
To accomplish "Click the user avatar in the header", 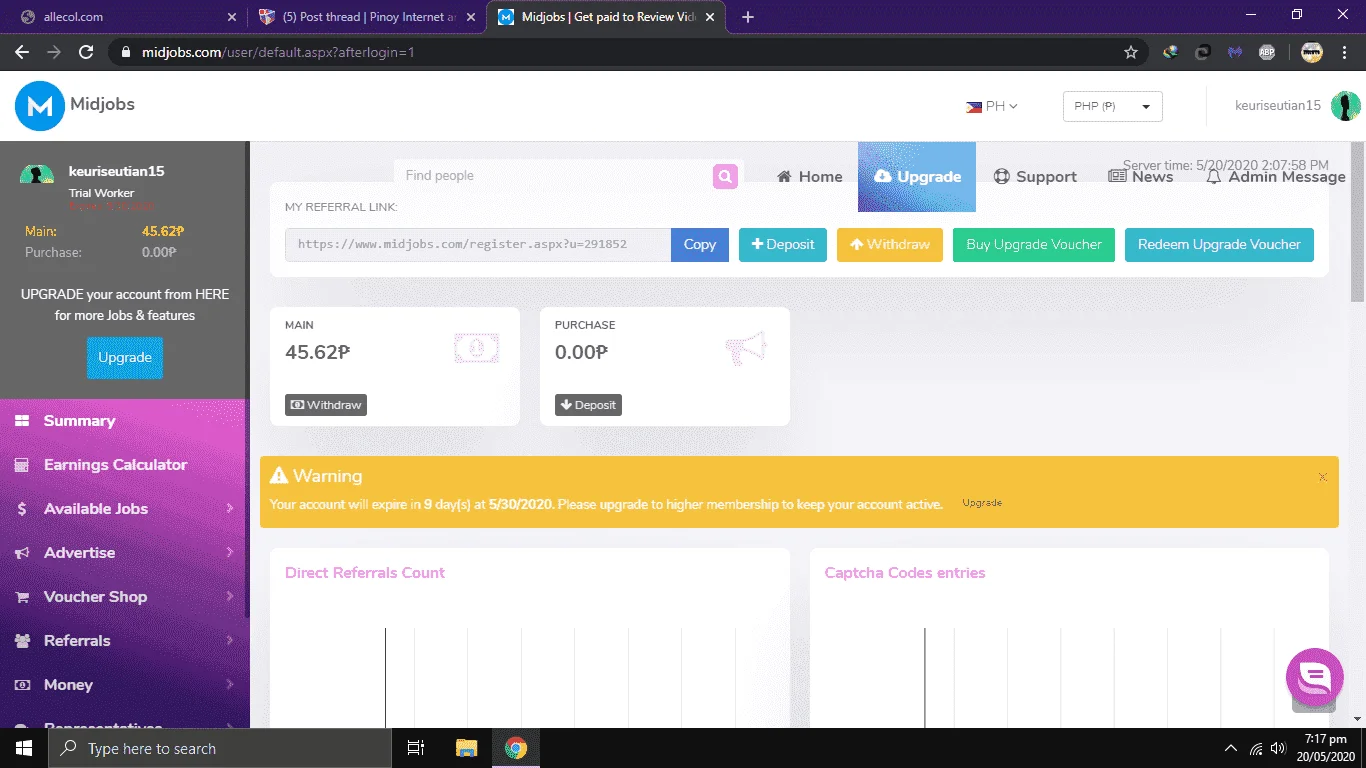I will click(1345, 106).
